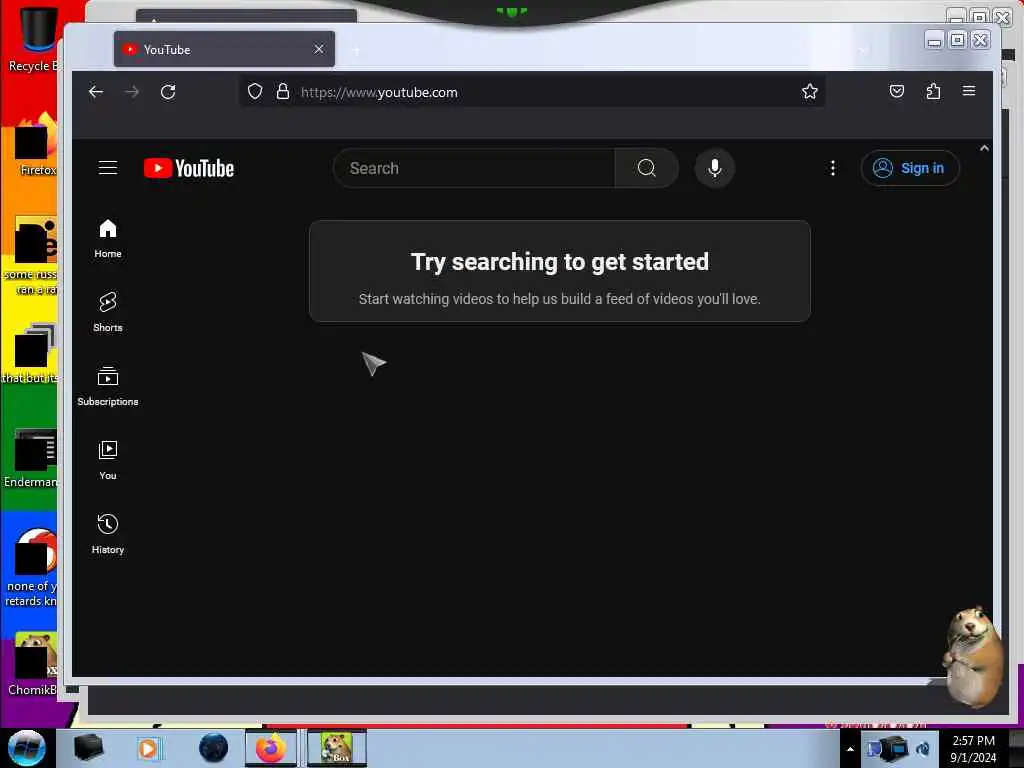Save page to Pocket
The image size is (1024, 768).
897,91
